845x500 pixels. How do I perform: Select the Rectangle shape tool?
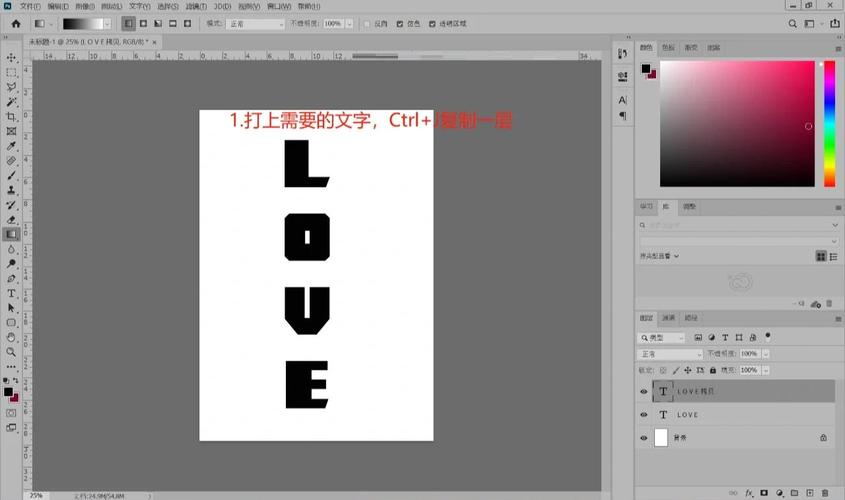pos(11,322)
